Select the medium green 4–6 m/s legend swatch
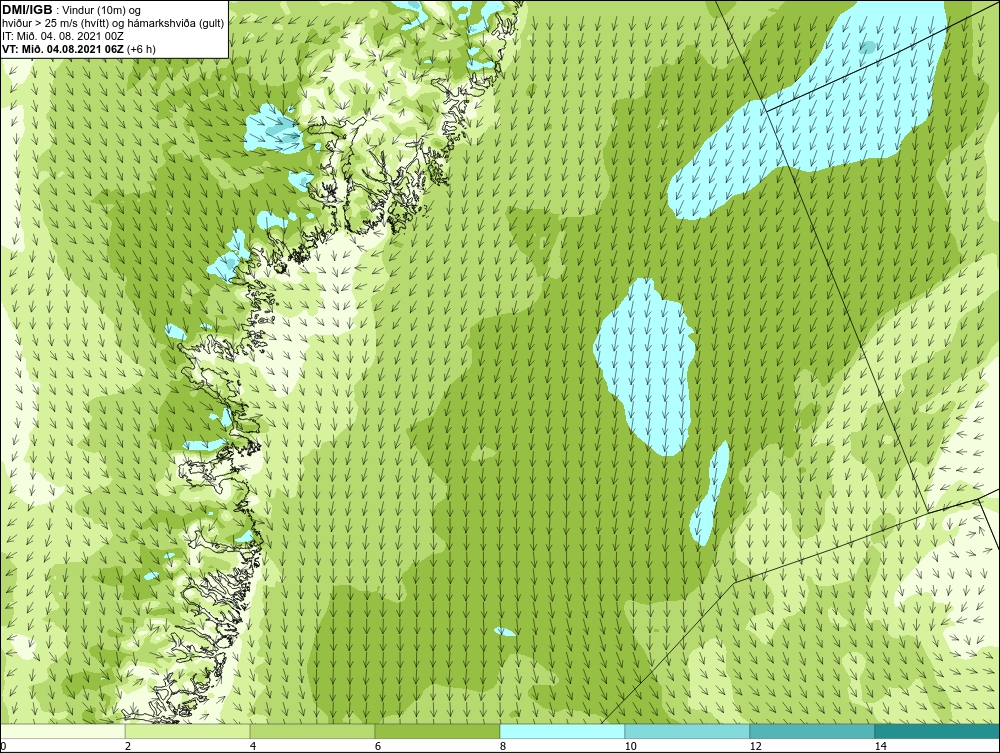 (312, 731)
